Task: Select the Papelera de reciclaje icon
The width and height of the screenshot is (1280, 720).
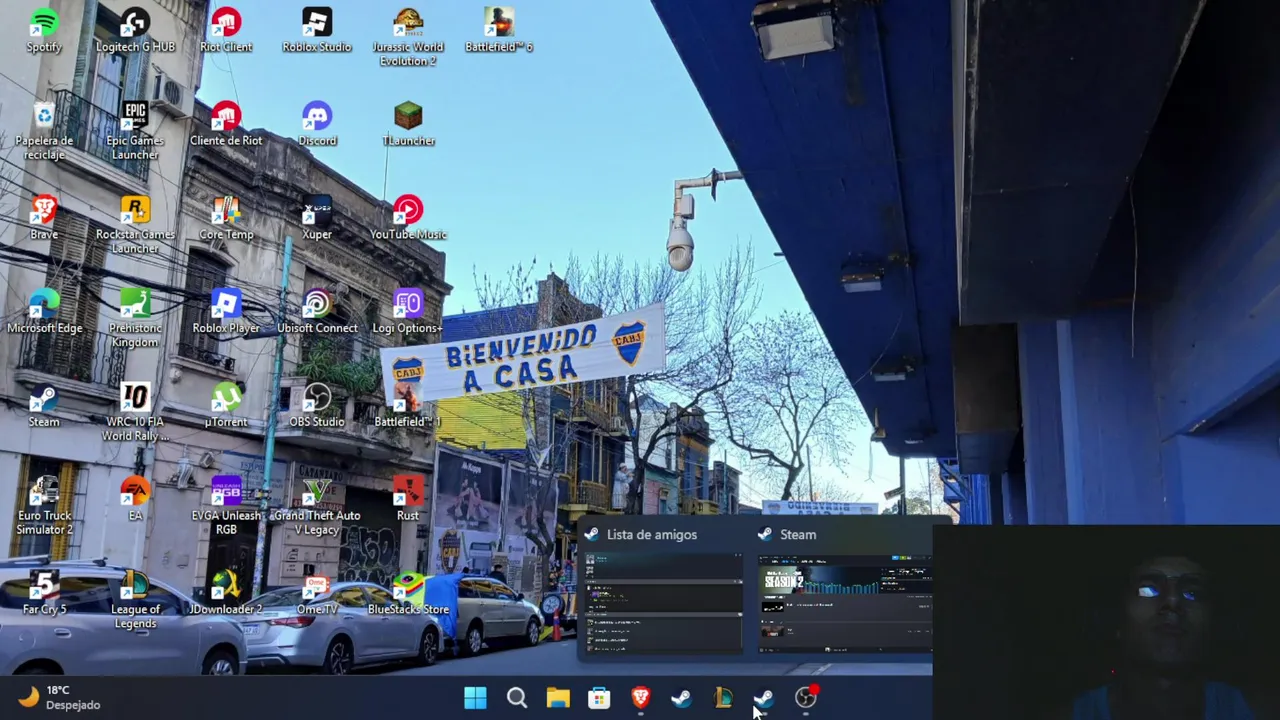Action: coord(44,131)
